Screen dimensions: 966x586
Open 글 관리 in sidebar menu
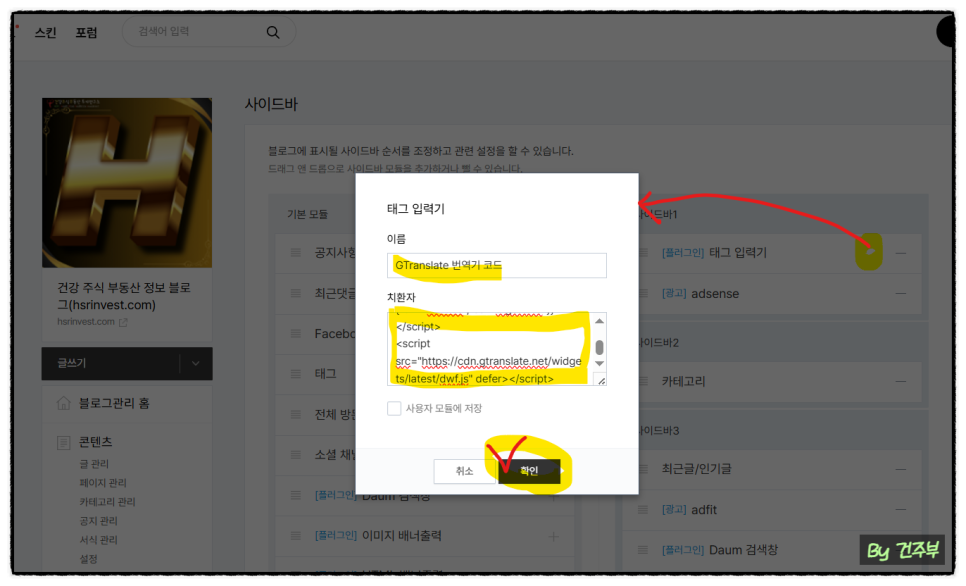click(x=94, y=463)
